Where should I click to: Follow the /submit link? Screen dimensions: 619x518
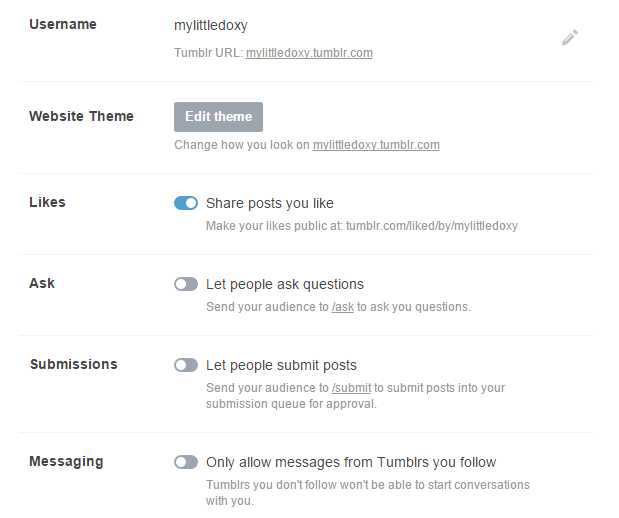click(352, 388)
